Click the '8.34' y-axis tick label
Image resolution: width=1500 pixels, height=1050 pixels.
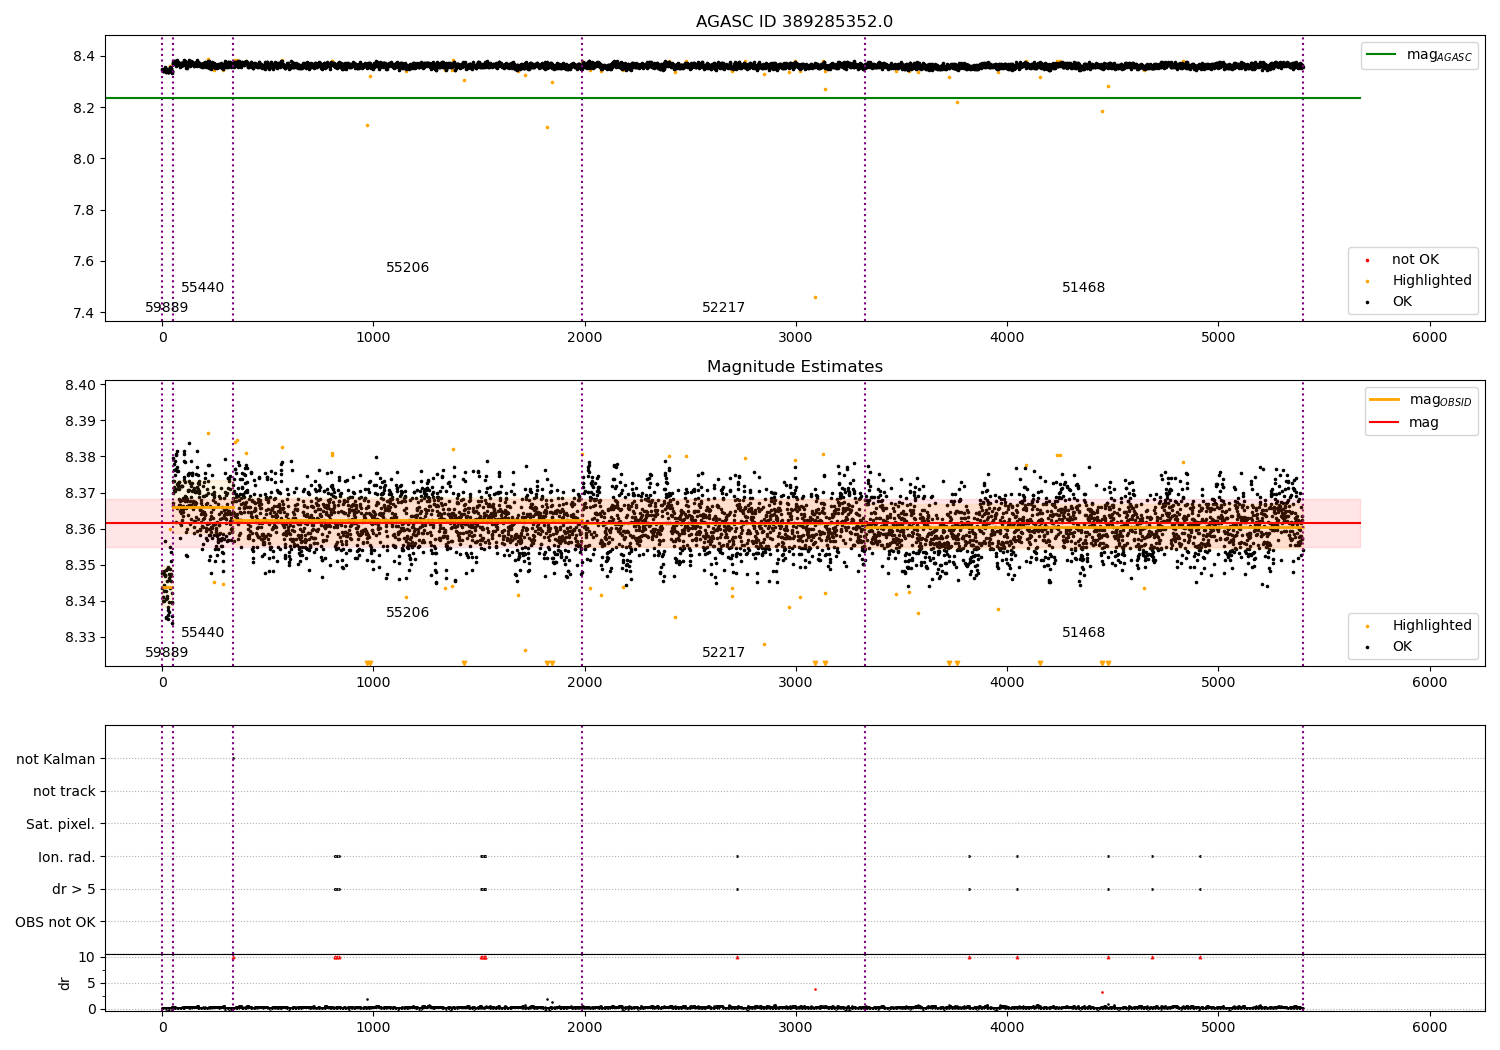[x=80, y=601]
